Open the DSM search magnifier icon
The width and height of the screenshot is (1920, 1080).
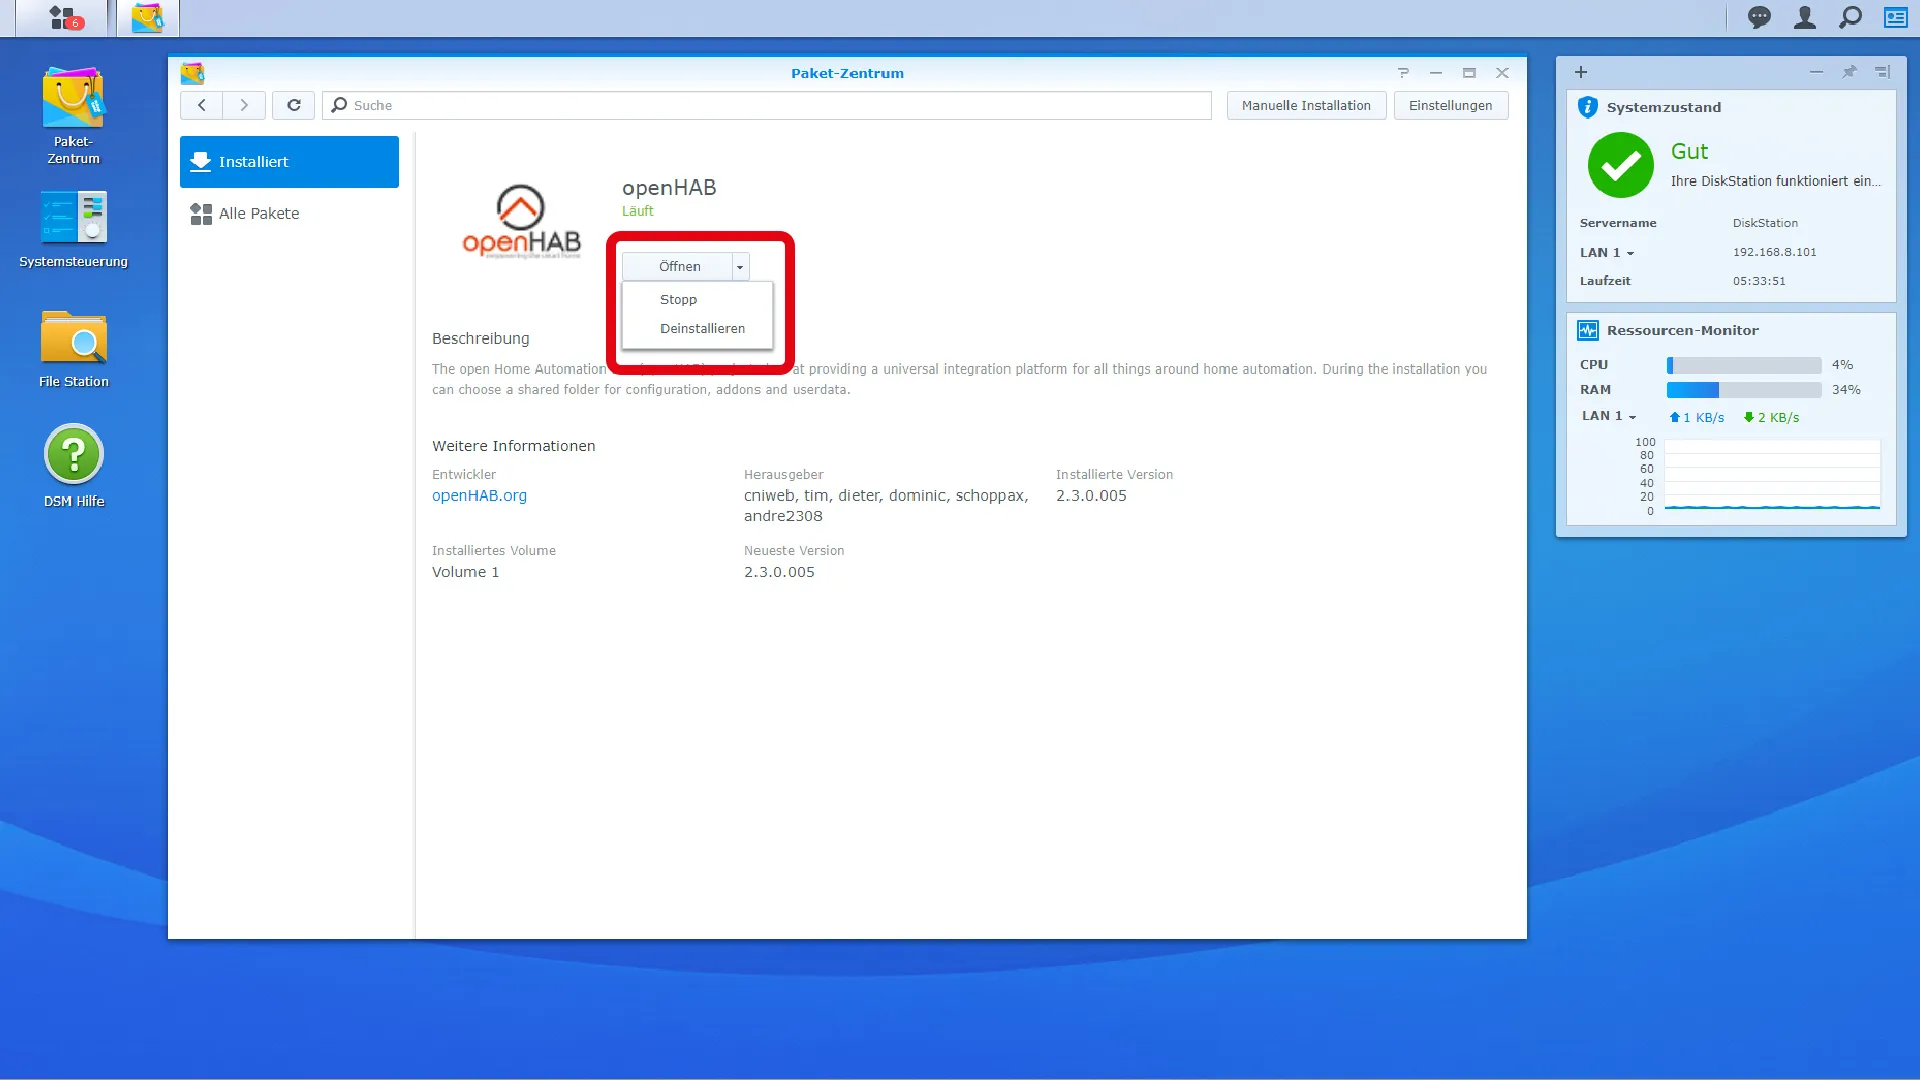click(1851, 17)
